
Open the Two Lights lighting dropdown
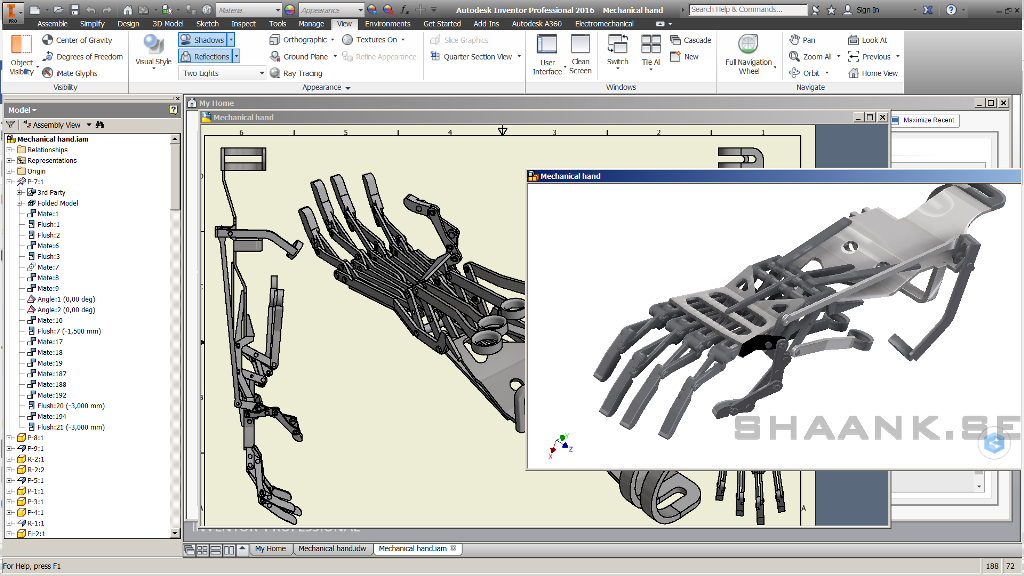point(222,73)
